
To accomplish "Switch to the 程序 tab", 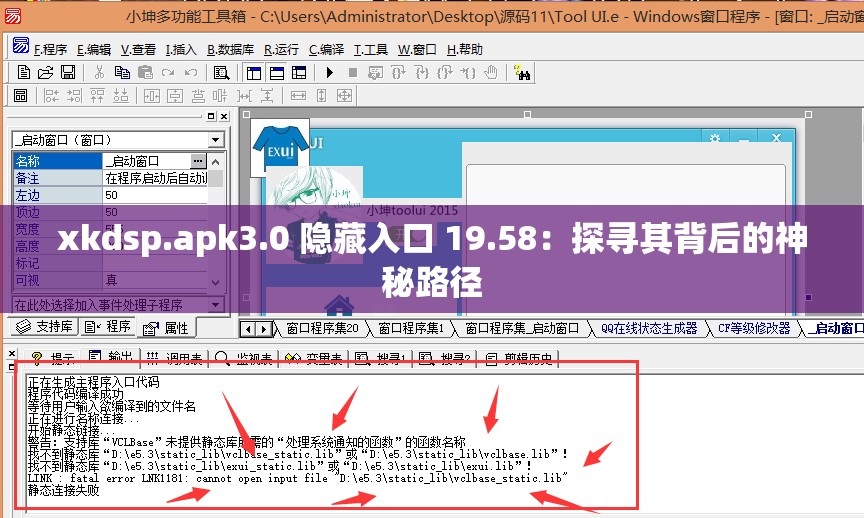I will click(x=108, y=327).
